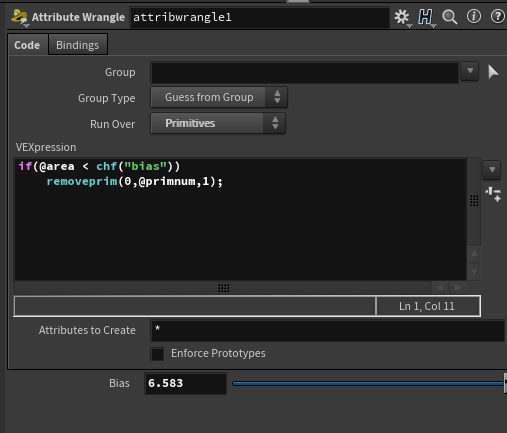Click the group selection arrow icon

point(493,72)
